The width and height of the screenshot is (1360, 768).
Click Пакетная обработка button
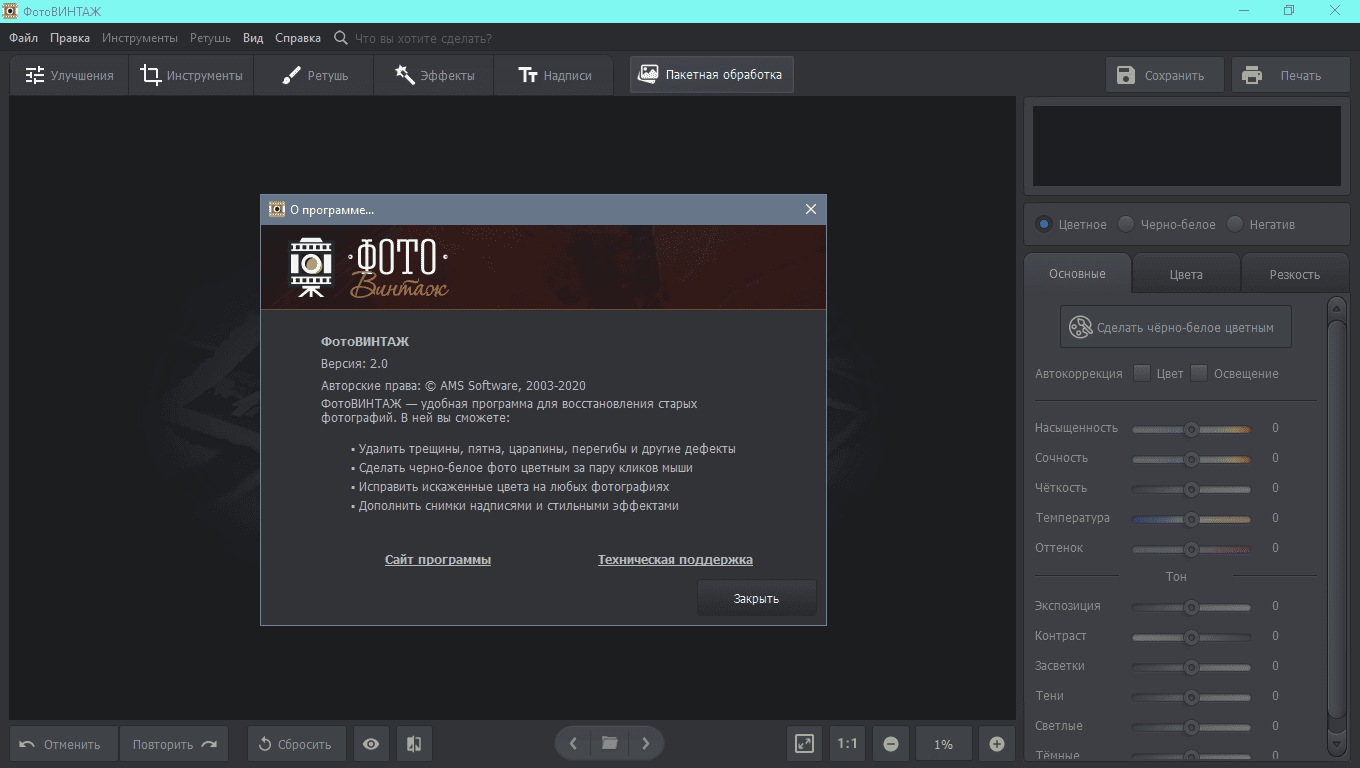tap(711, 74)
